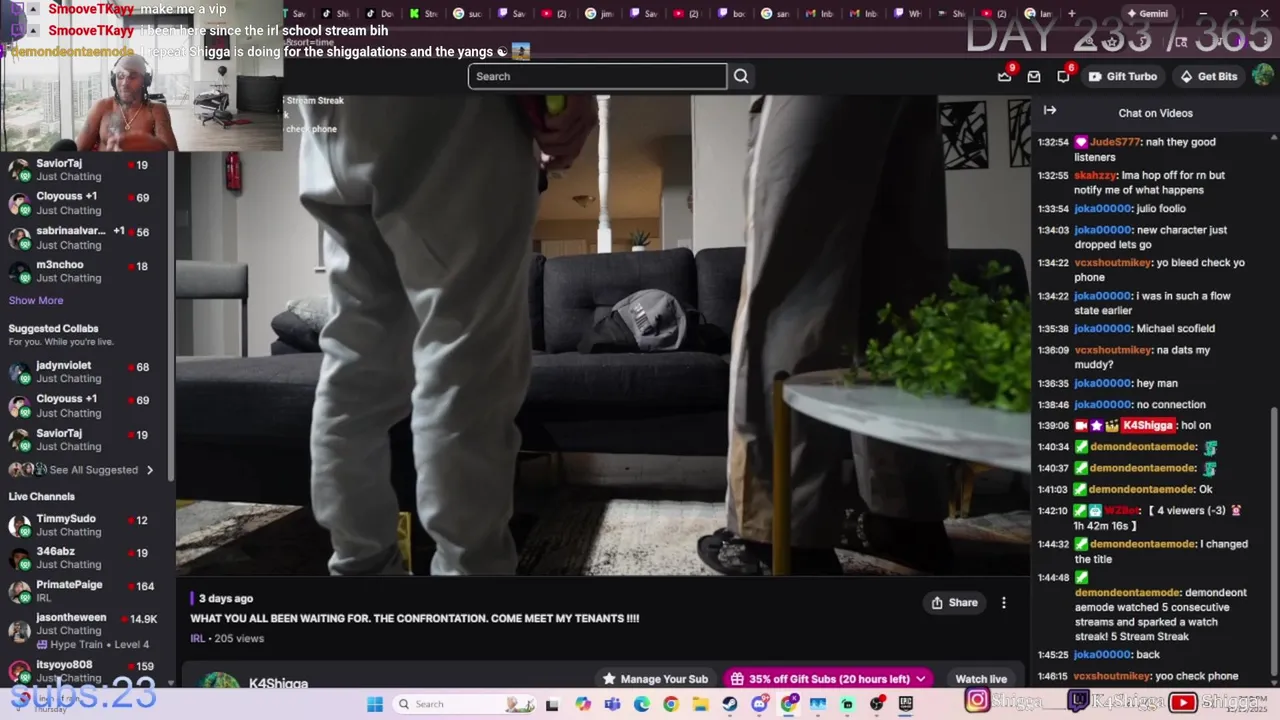The image size is (1280, 720).
Task: Open a new browser tab with plus button
Action: [1072, 14]
